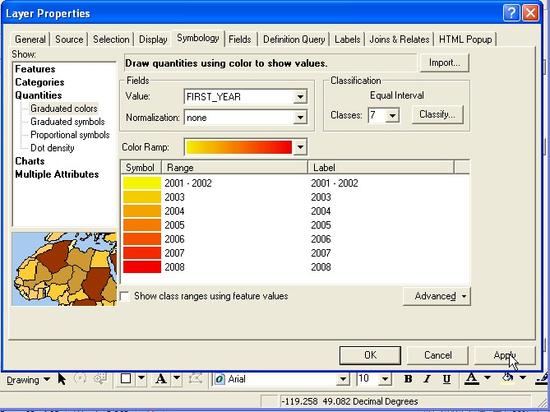550x412 pixels.
Task: Click the Symbol column header
Action: 141,168
